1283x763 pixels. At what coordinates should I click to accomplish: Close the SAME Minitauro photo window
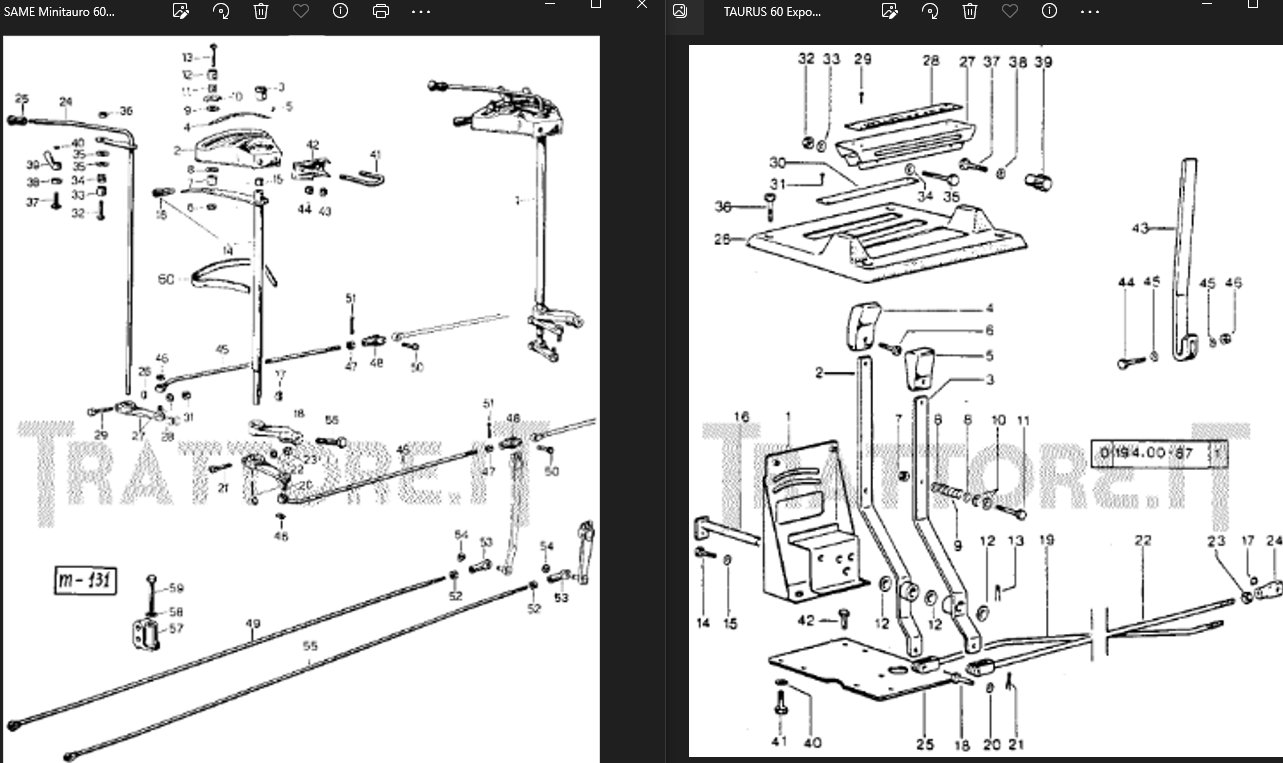(x=642, y=4)
